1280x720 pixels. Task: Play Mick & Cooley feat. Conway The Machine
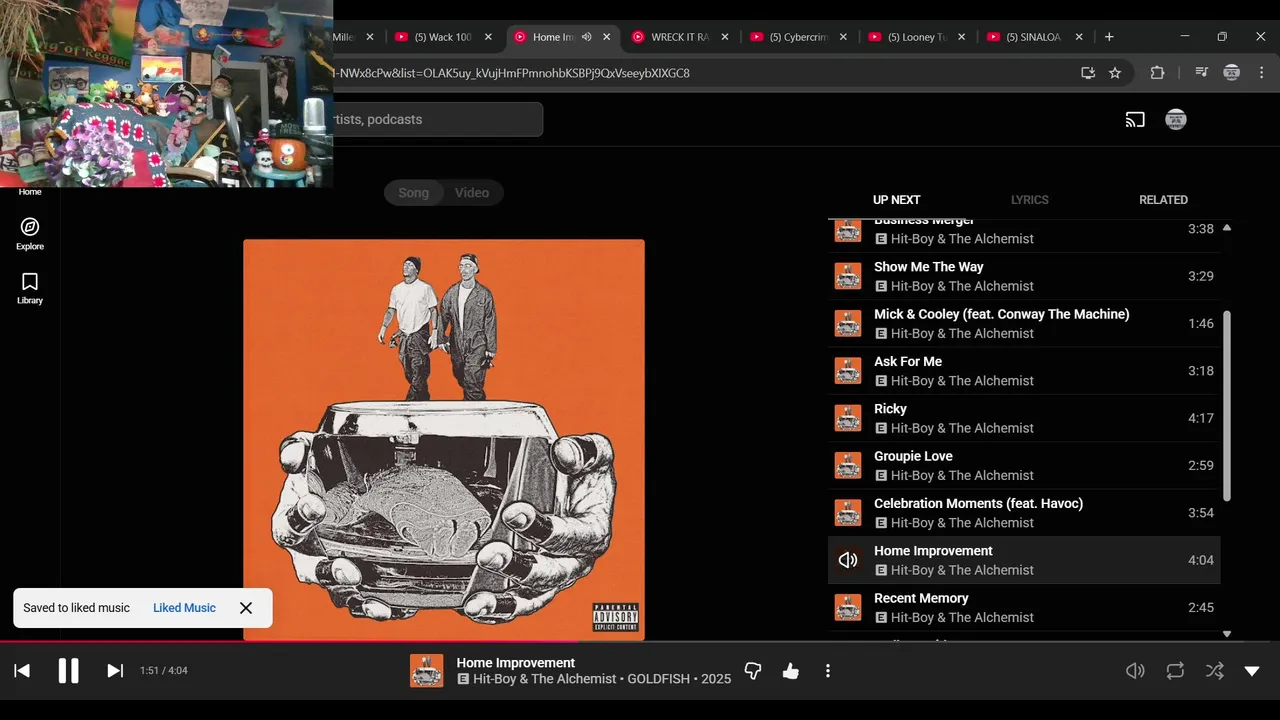(1024, 323)
